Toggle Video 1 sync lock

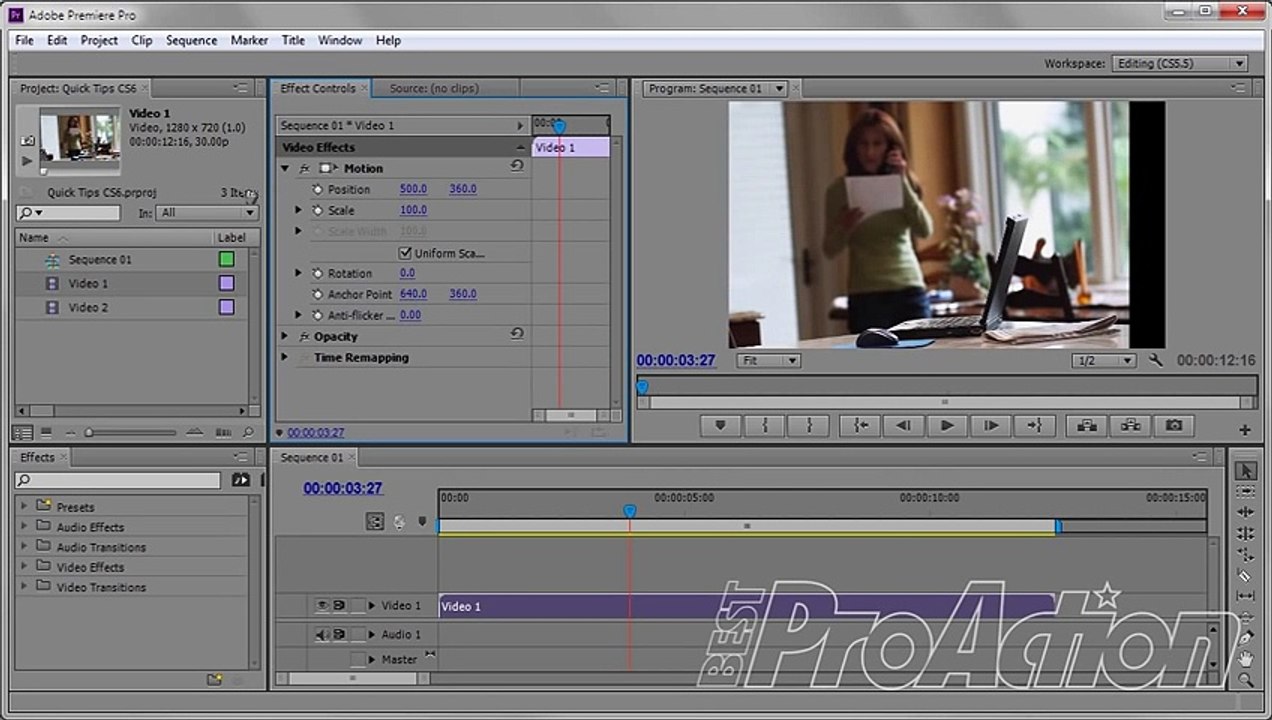point(339,606)
